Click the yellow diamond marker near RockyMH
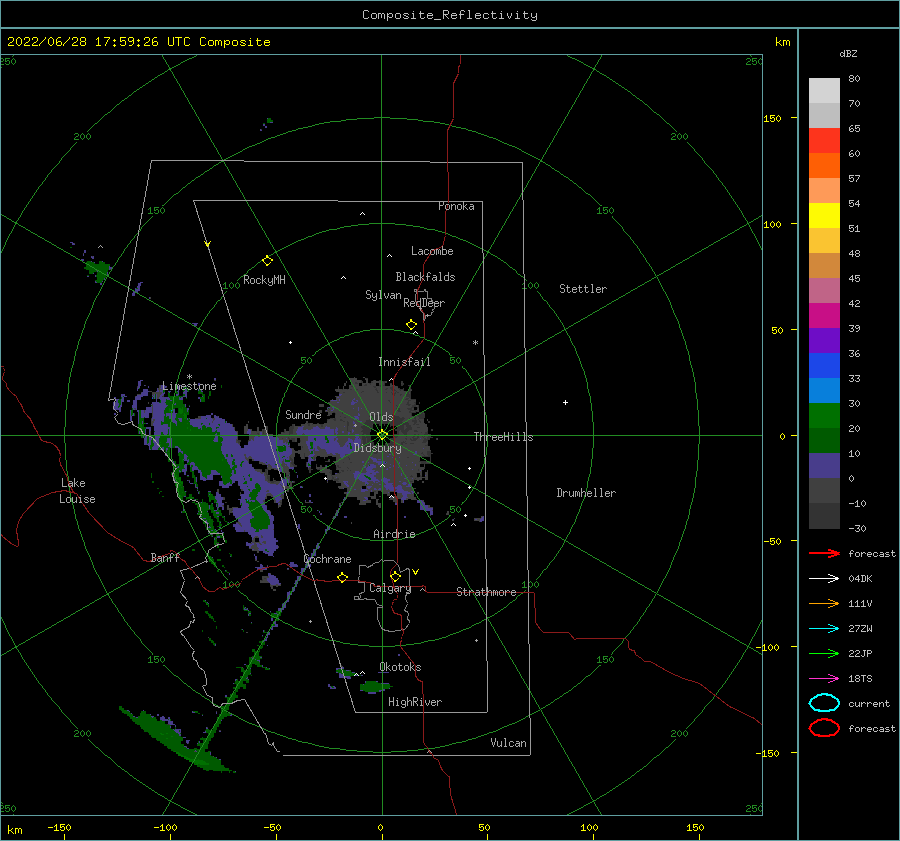This screenshot has height=841, width=900. (267, 261)
